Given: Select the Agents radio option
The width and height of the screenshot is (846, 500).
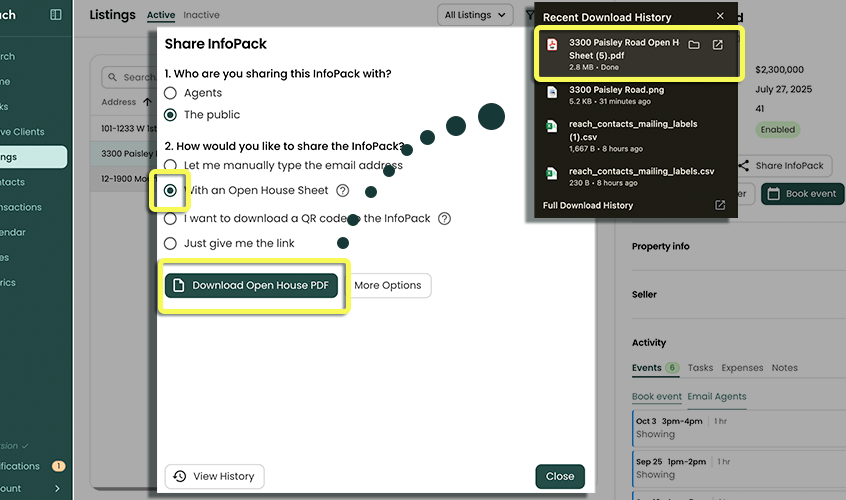Looking at the screenshot, I should 171,93.
